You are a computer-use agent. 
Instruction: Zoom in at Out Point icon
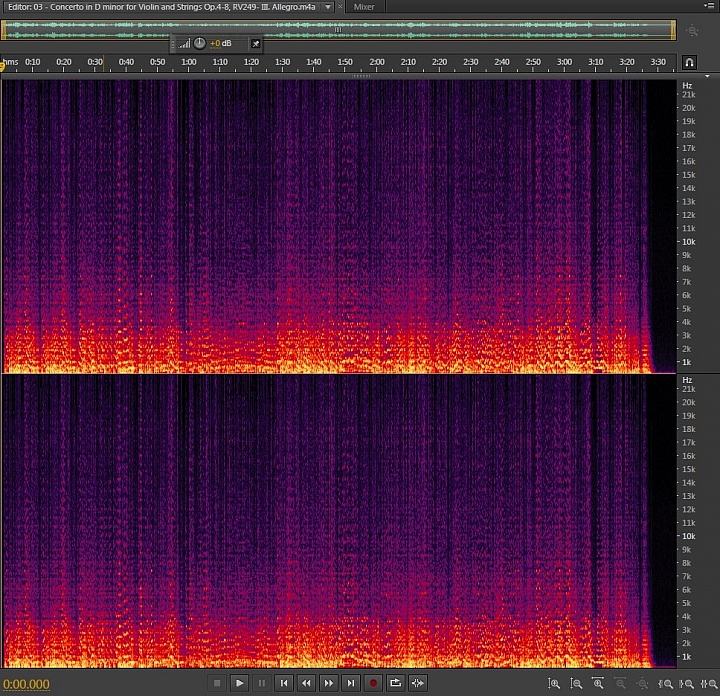[686, 684]
